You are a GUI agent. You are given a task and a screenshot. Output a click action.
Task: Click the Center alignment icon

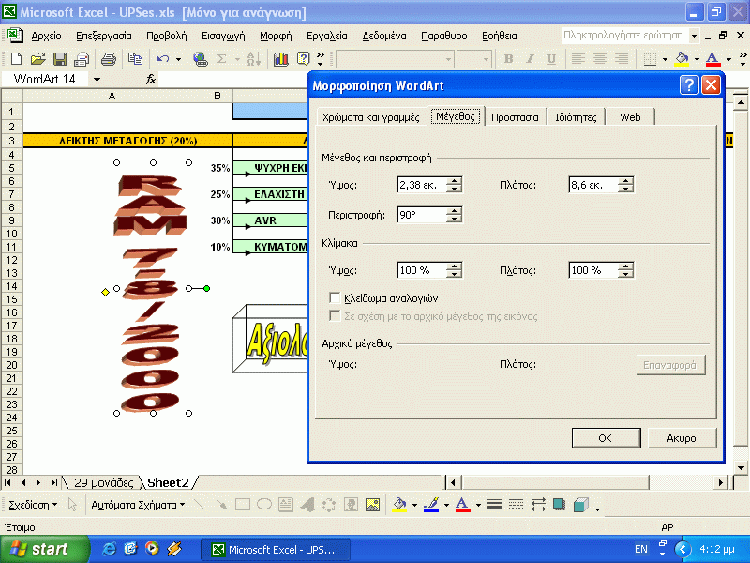[599, 59]
